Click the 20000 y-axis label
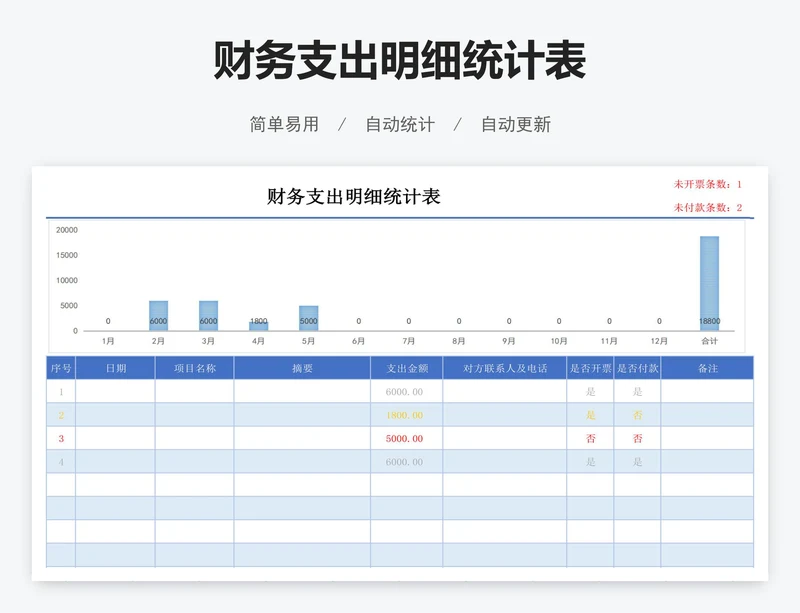Image resolution: width=800 pixels, height=613 pixels. (x=67, y=230)
